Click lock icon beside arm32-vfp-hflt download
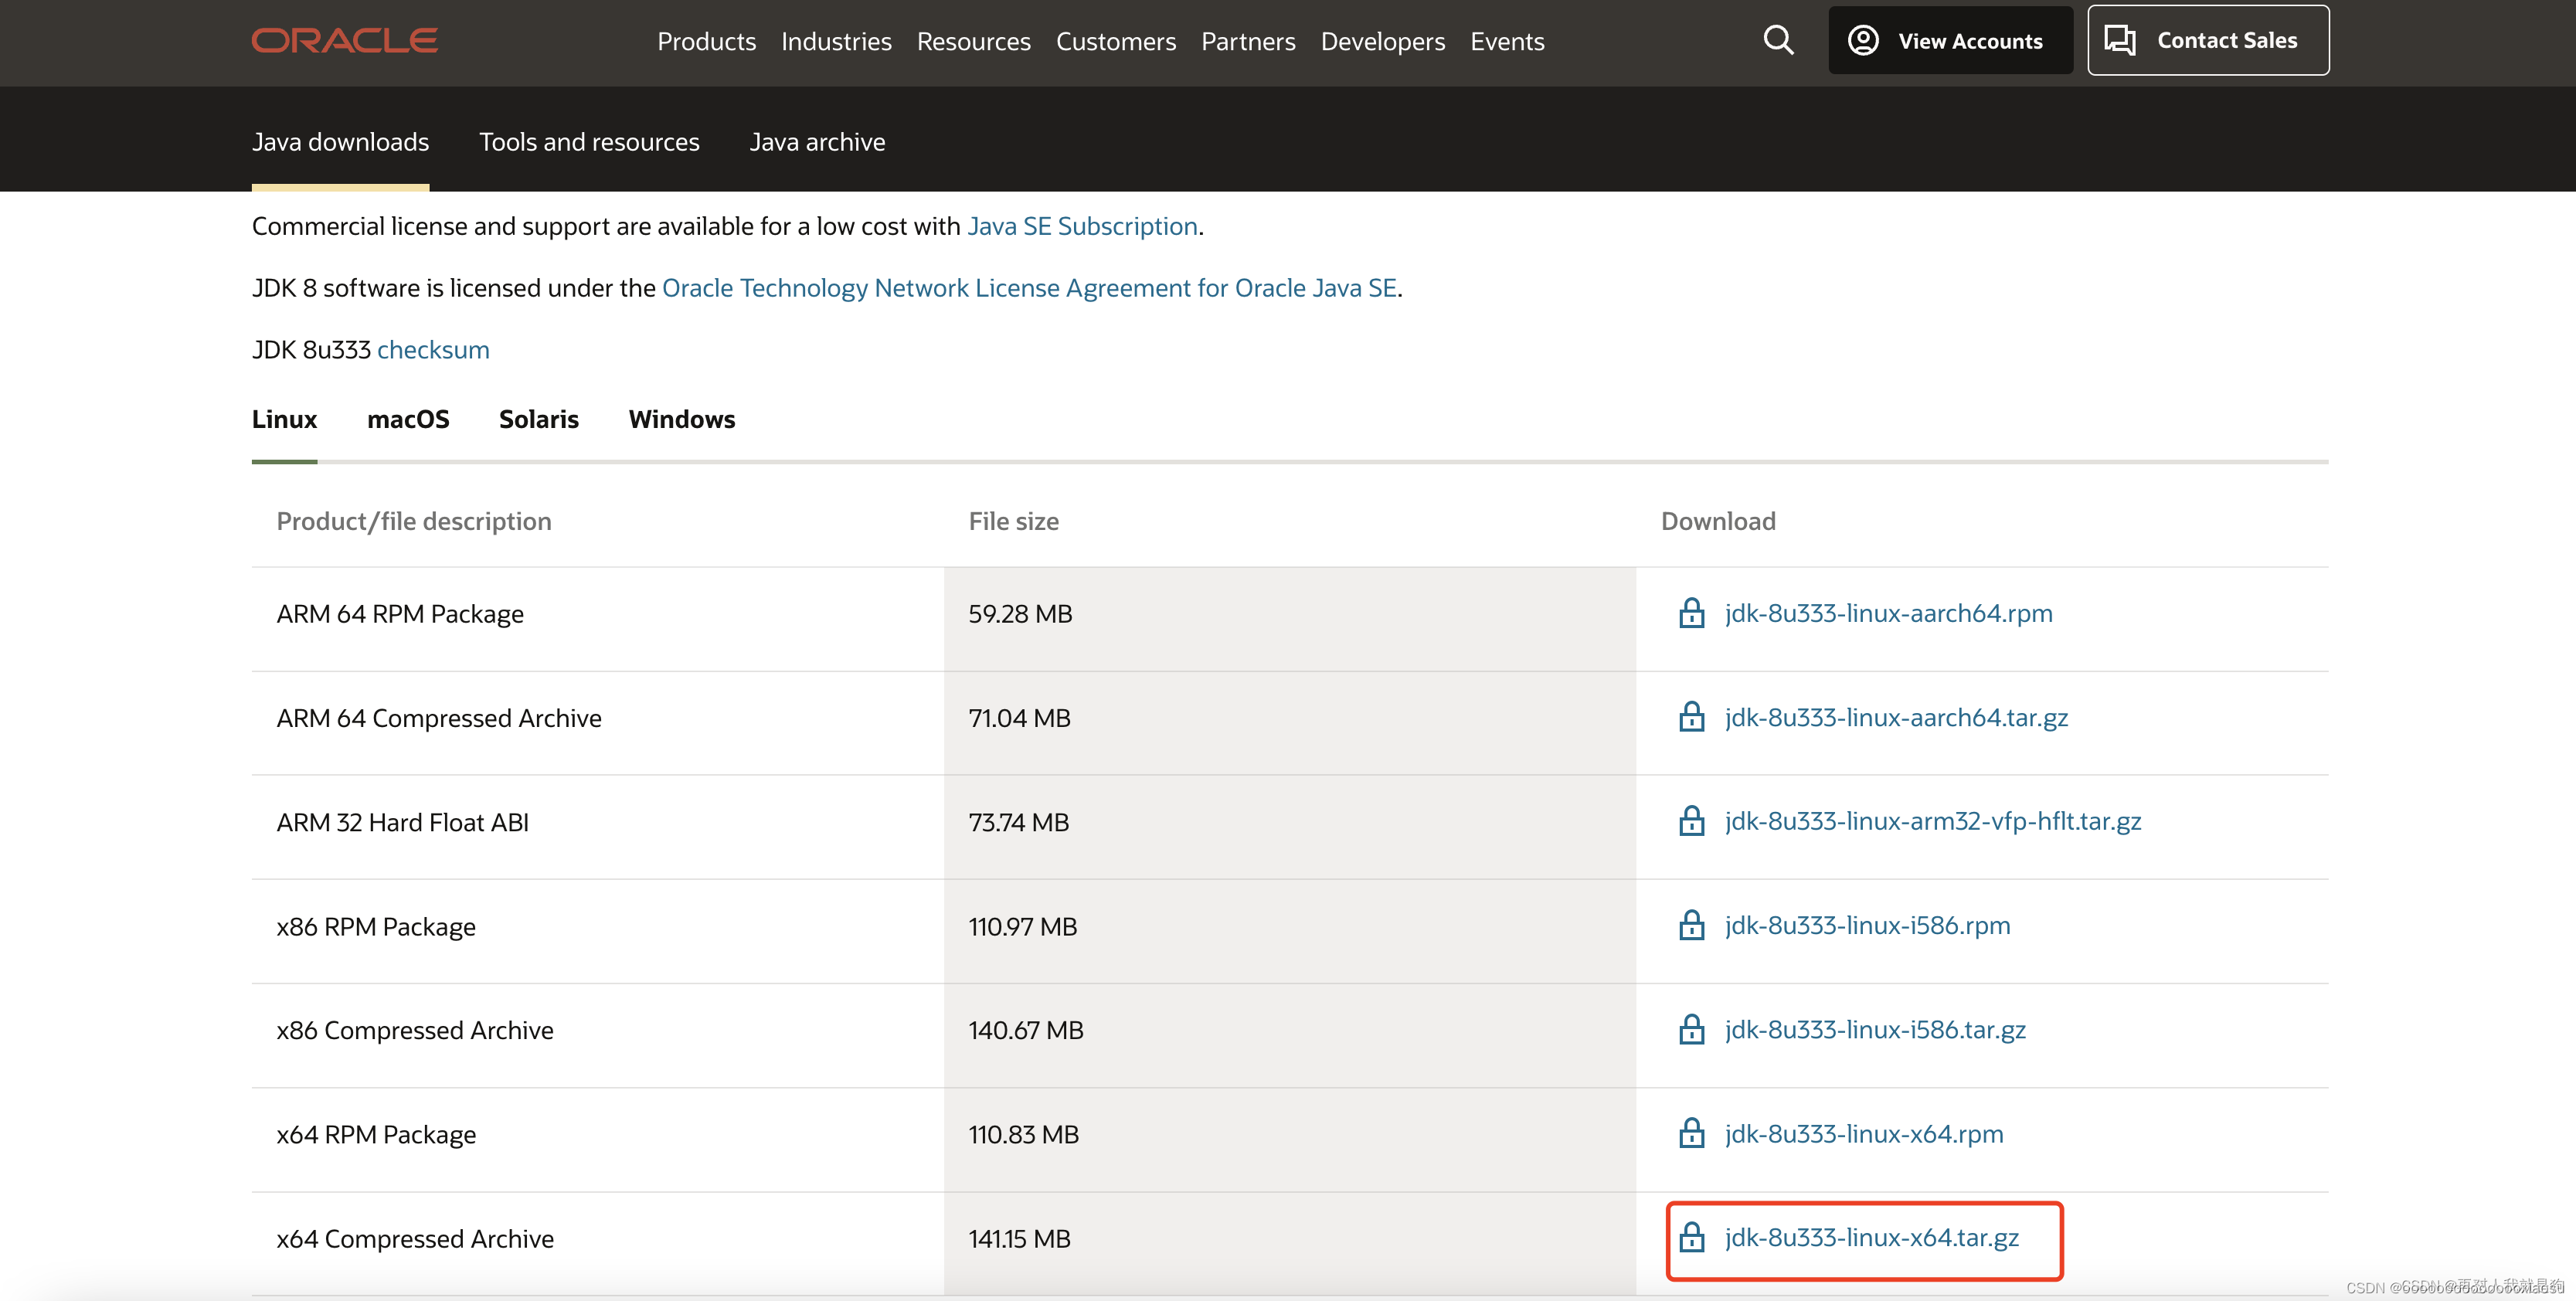 1691,821
